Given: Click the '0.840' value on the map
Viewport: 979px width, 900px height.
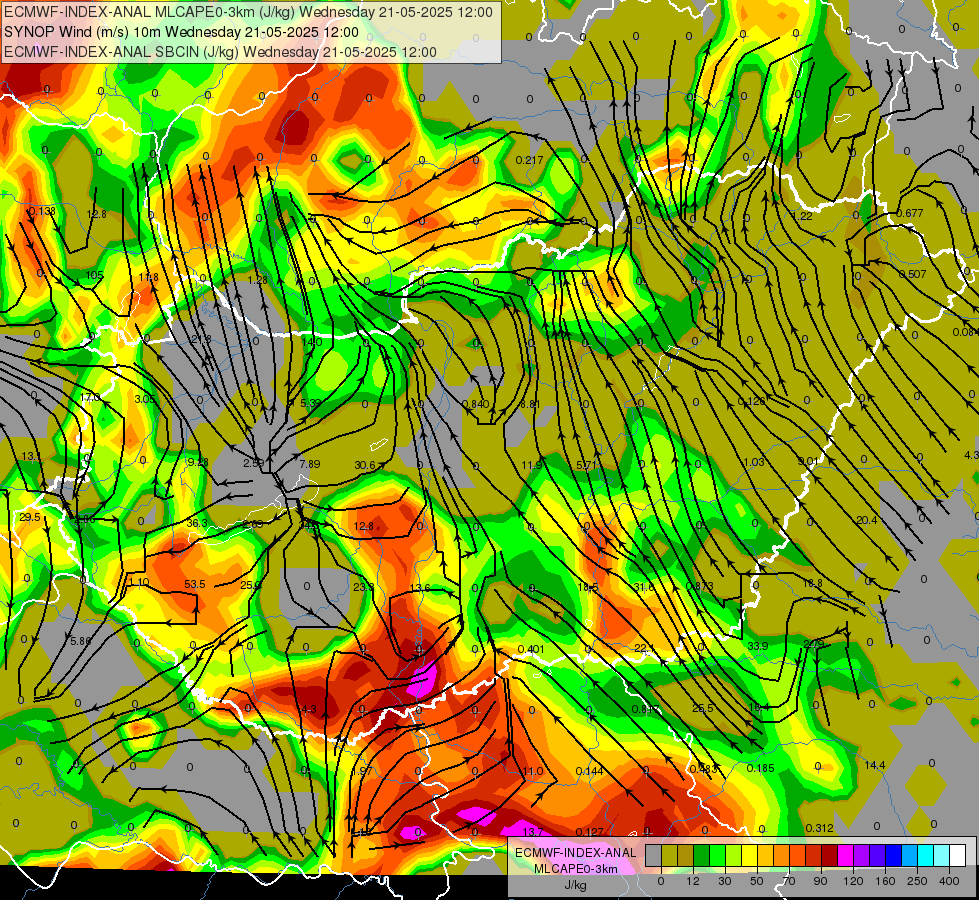Looking at the screenshot, I should click(476, 404).
